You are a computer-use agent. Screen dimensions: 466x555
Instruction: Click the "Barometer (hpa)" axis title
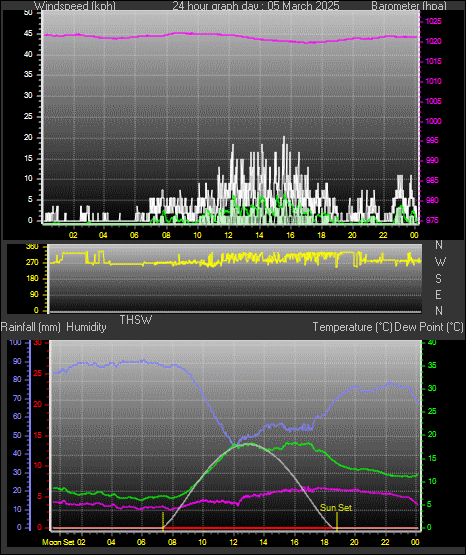(x=409, y=6)
